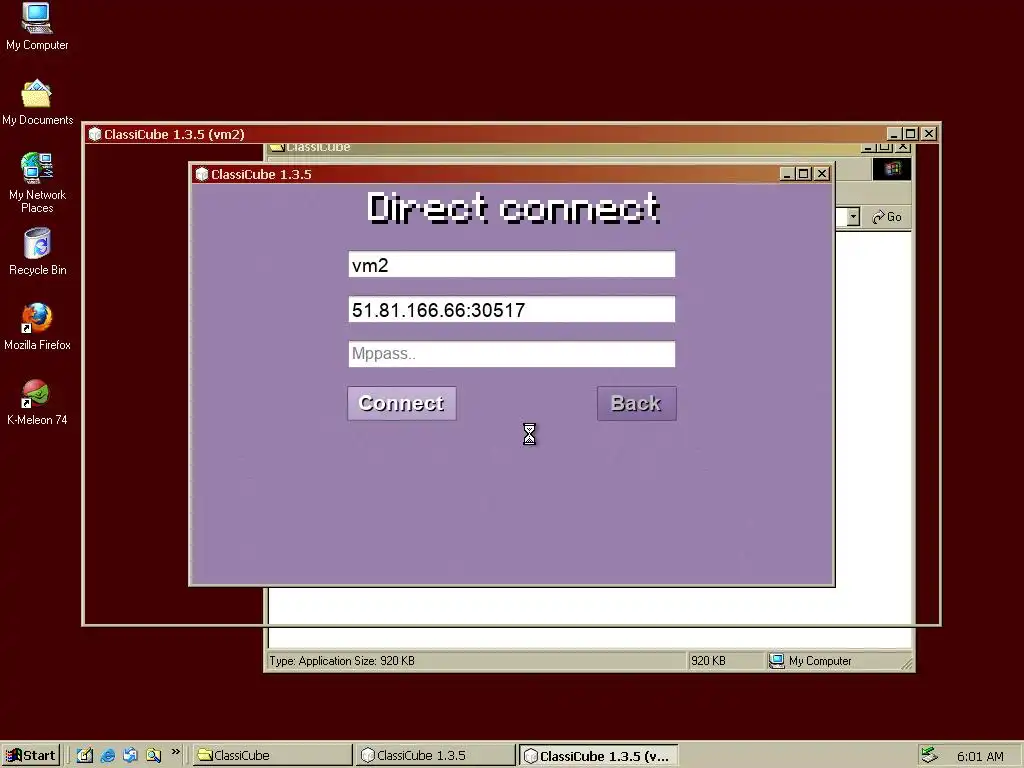Image resolution: width=1024 pixels, height=768 pixels.
Task: Click the server address field 51.81.166.66:30517
Action: (x=511, y=310)
